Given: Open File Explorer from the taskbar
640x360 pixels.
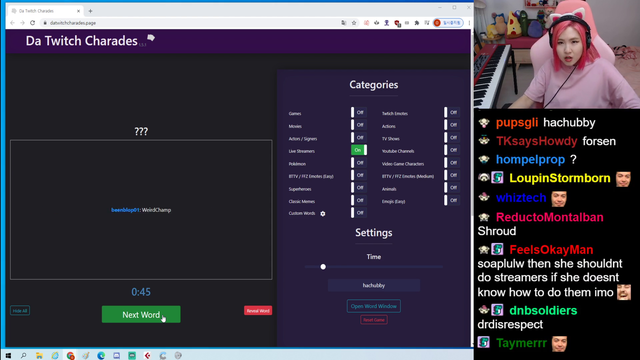Looking at the screenshot, I should pos(39,356).
